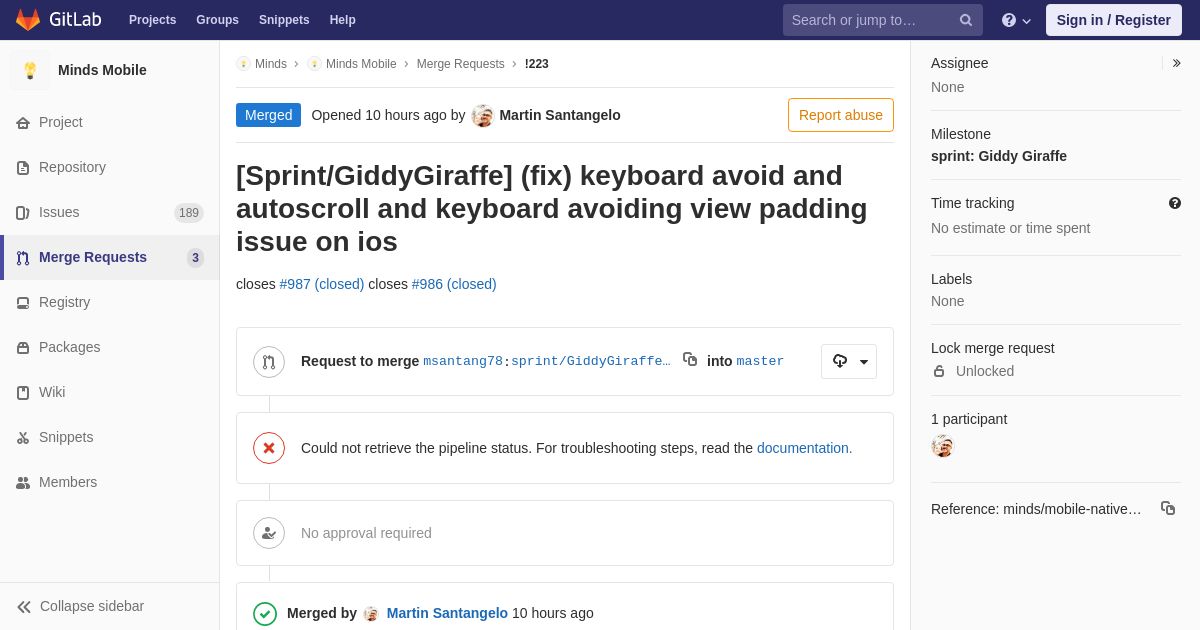Click the Members people icon
The height and width of the screenshot is (630, 1200).
(x=23, y=483)
